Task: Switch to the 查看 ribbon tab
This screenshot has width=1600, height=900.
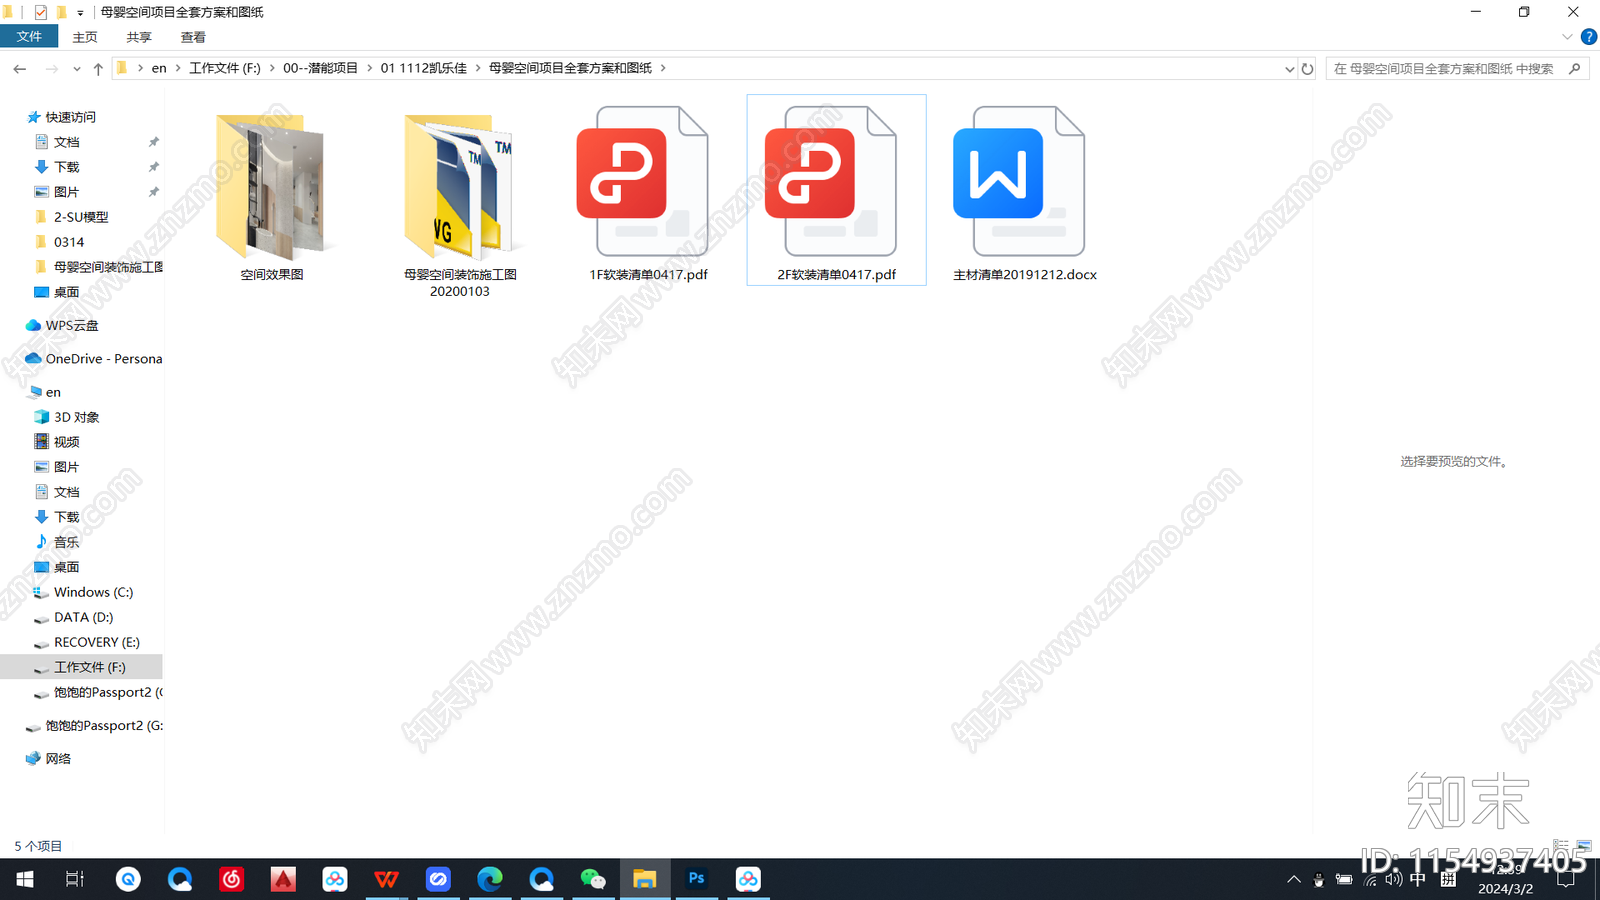Action: click(x=193, y=37)
